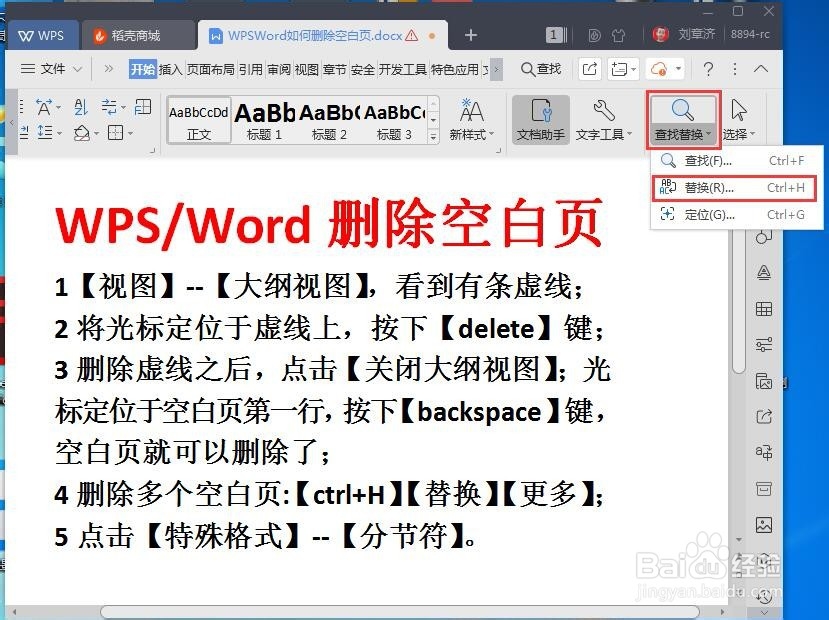Click the archive box icon in the sidebar
829x620 pixels.
click(x=763, y=488)
